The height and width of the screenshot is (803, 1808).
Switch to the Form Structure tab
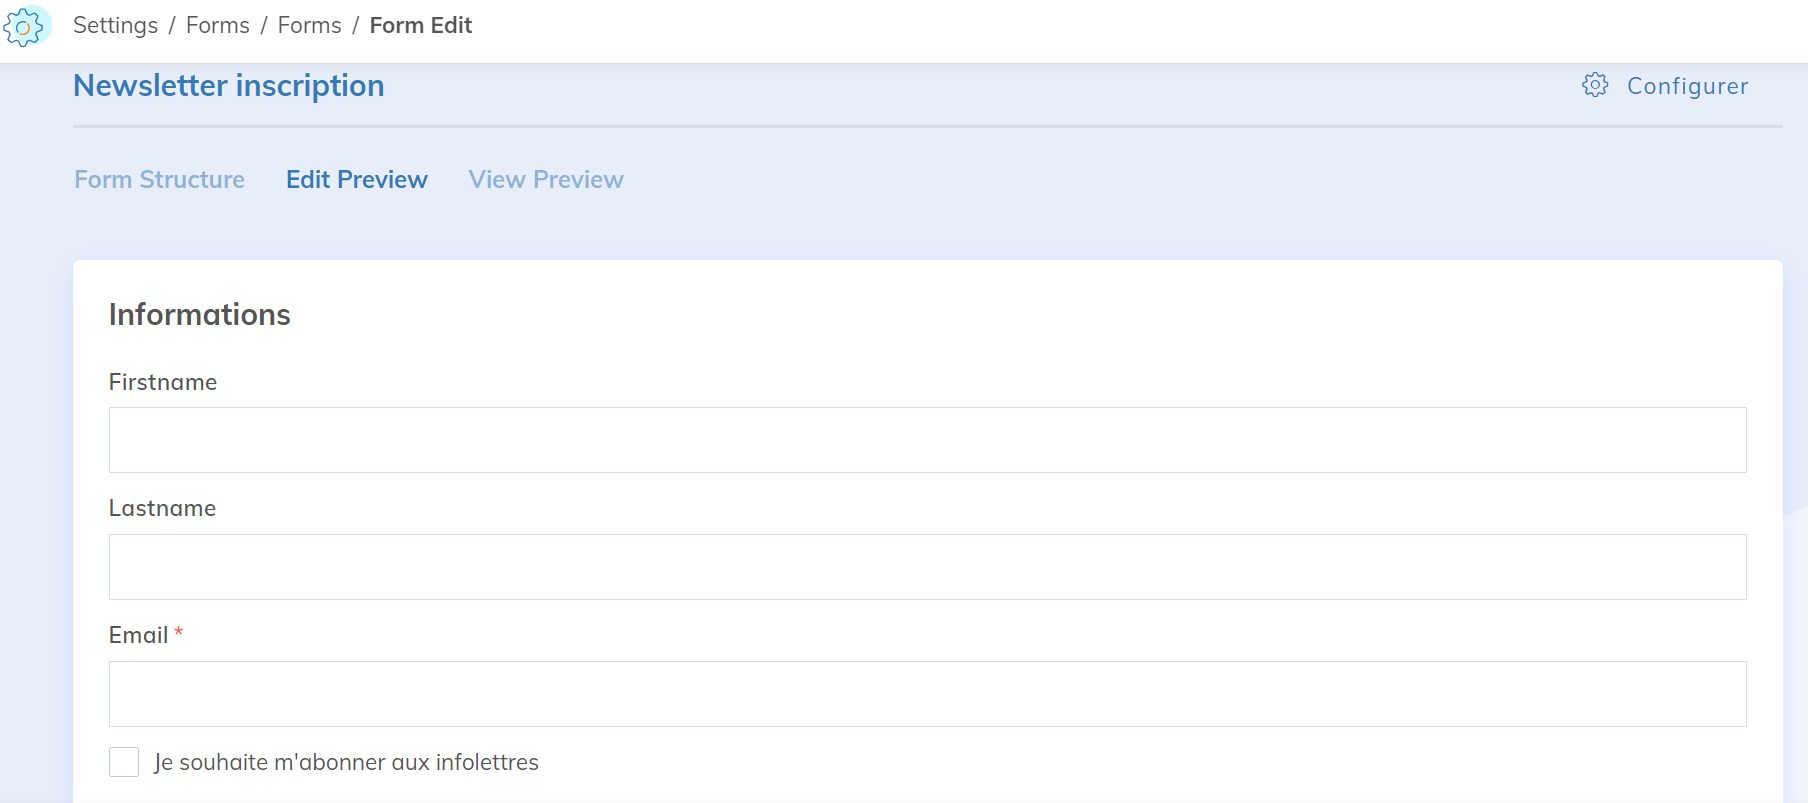[x=159, y=180]
